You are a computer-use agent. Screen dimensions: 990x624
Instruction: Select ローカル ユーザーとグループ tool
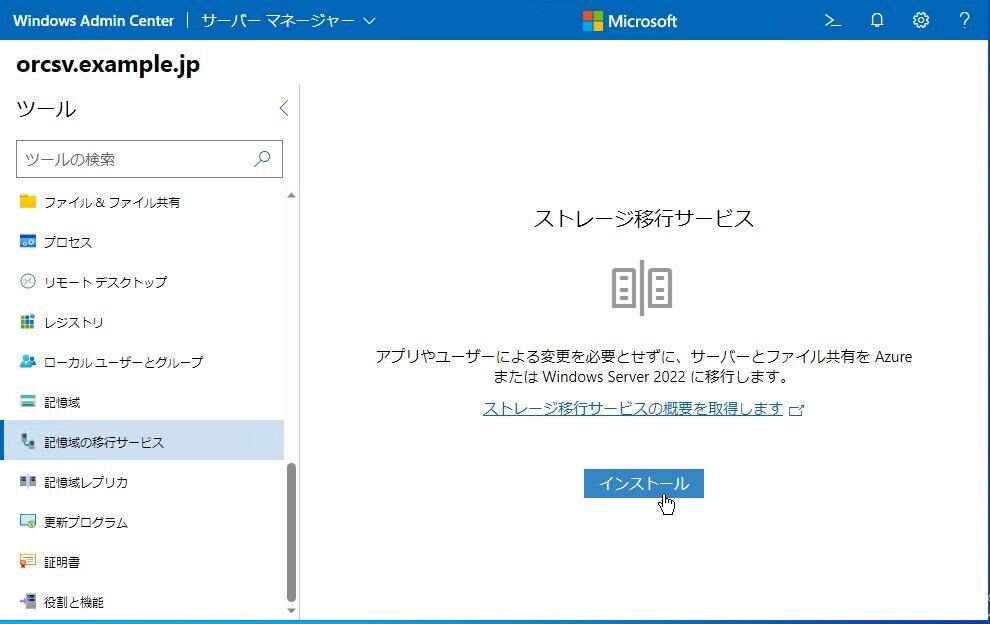(x=143, y=362)
